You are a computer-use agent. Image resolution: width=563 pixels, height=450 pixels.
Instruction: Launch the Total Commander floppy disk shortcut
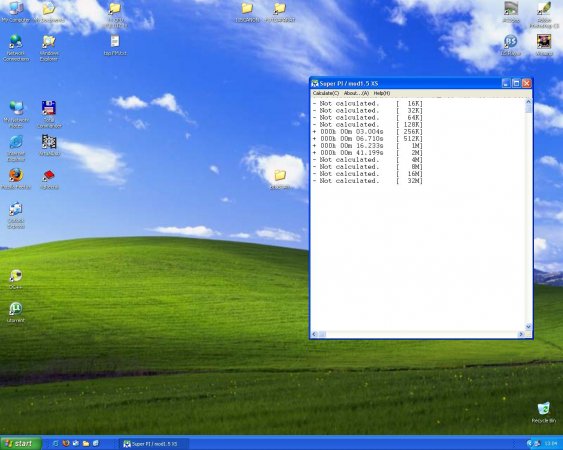coord(49,115)
